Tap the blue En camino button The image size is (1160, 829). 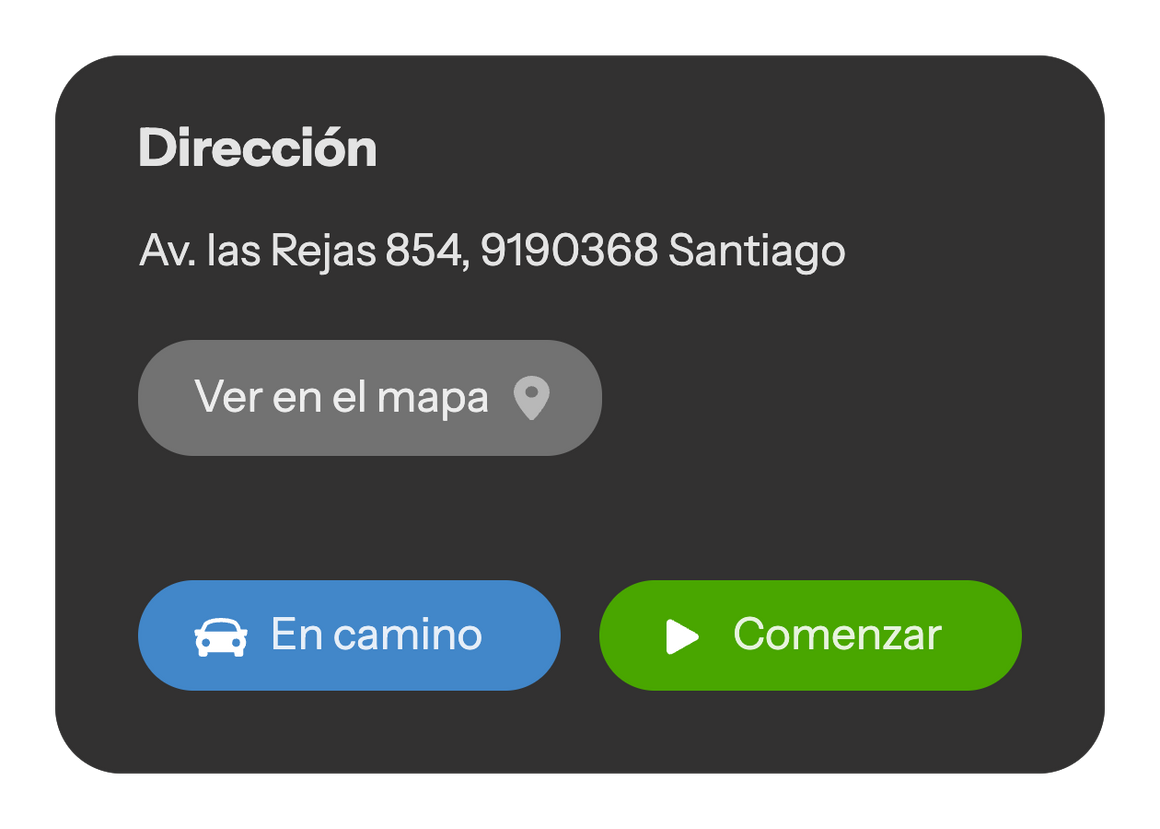point(349,635)
